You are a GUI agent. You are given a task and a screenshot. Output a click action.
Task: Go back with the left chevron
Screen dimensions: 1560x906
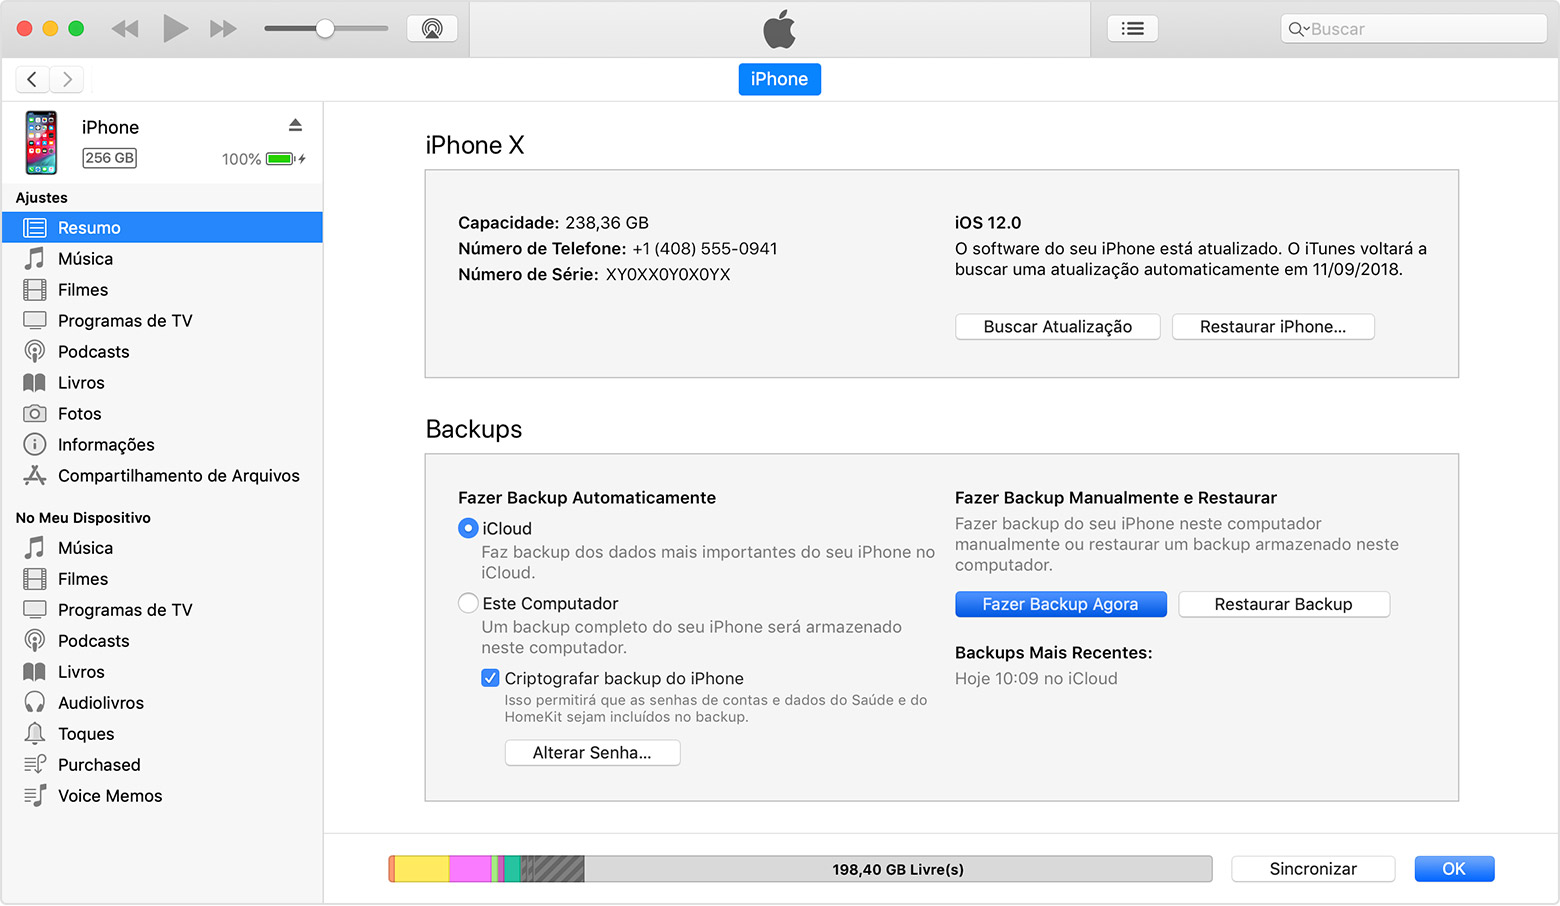click(x=32, y=79)
